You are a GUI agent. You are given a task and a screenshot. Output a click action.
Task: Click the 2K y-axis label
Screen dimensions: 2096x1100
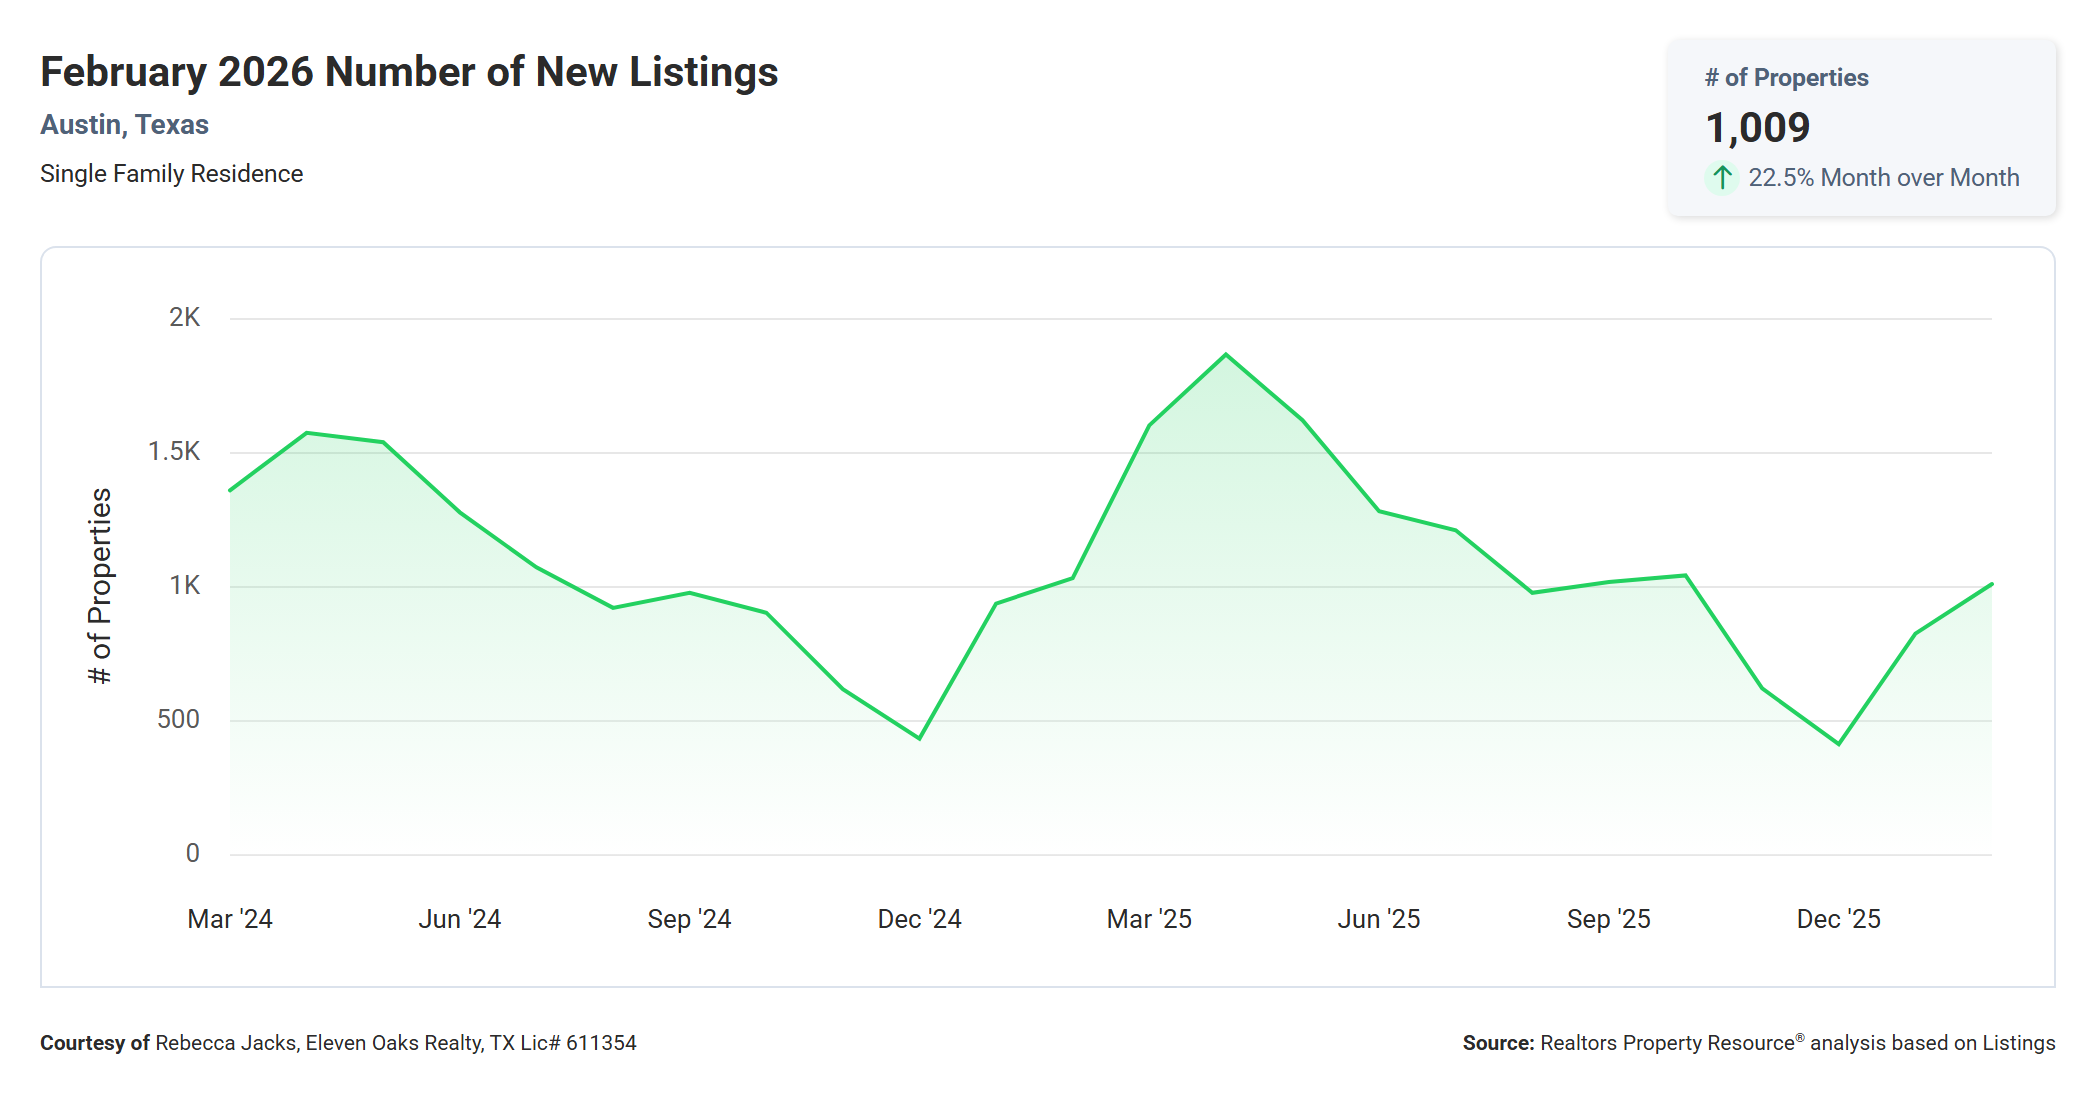(x=184, y=318)
